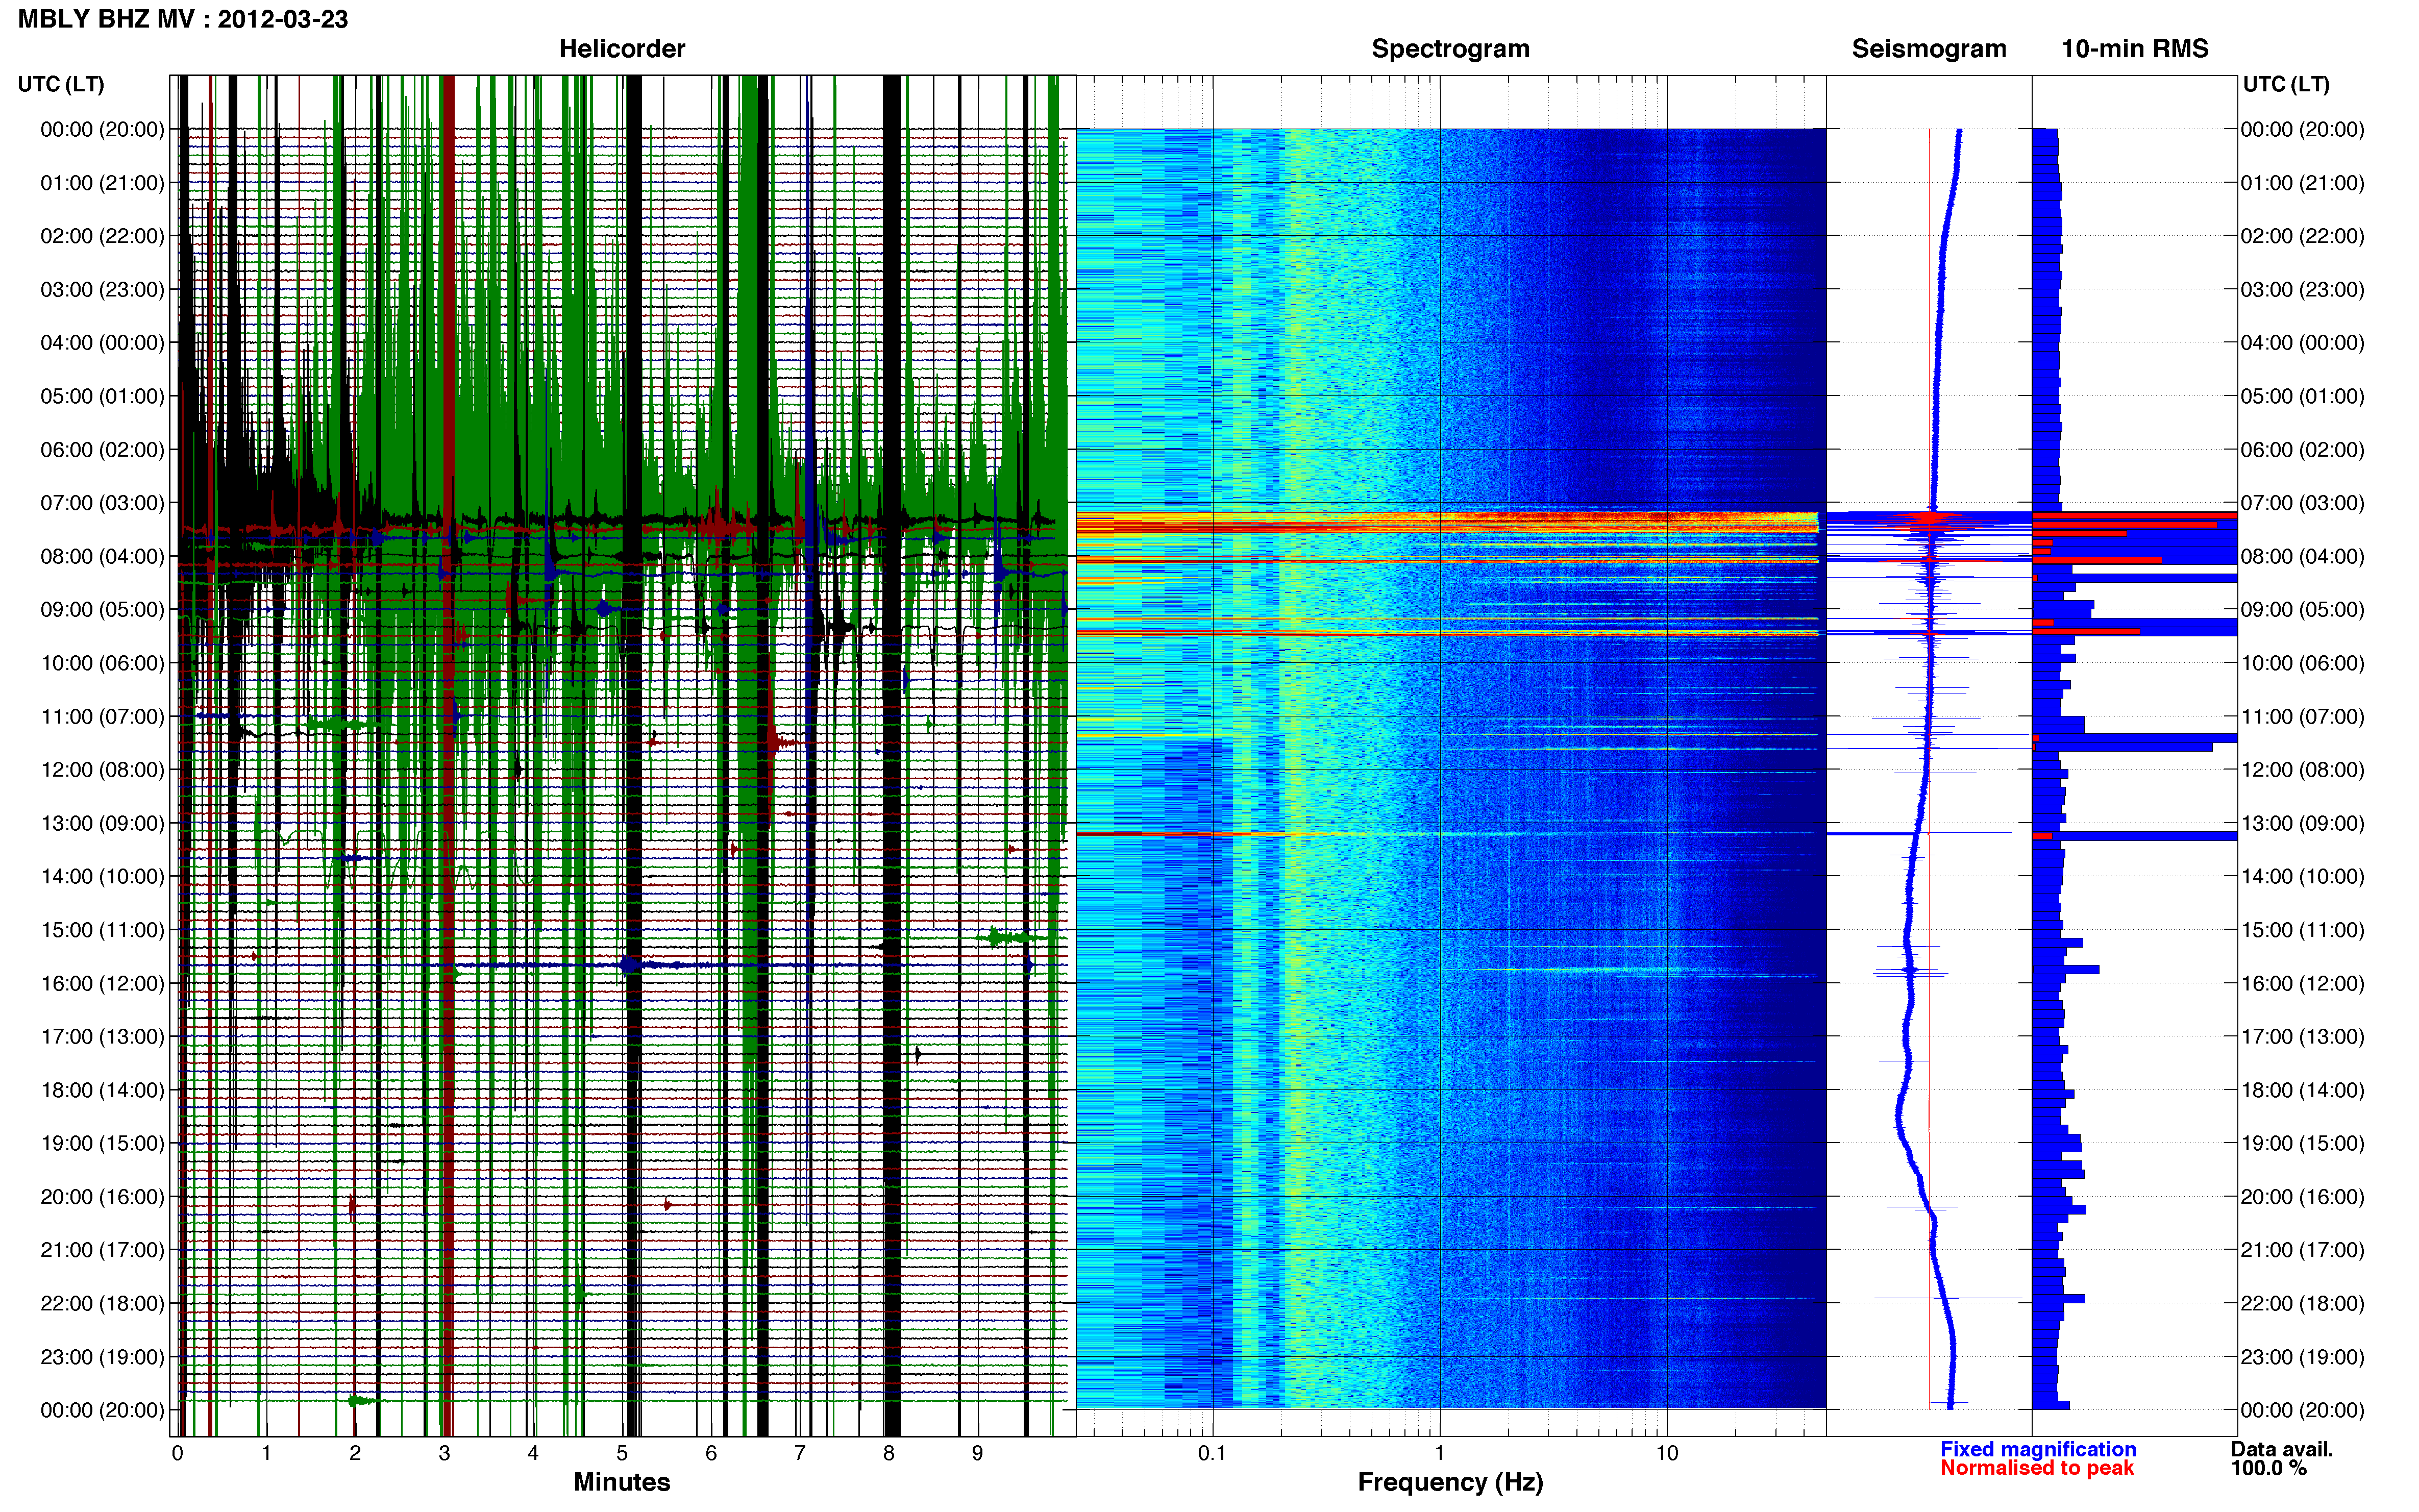The height and width of the screenshot is (1512, 2419).
Task: Select the Helicorder panel heading
Action: click(x=622, y=49)
